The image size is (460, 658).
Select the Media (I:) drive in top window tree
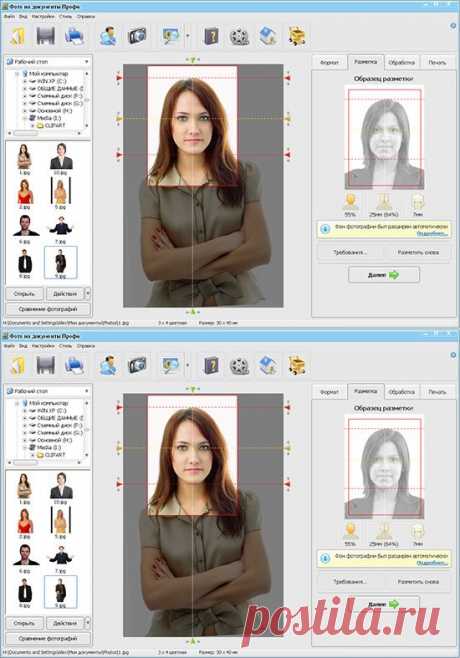pos(50,118)
